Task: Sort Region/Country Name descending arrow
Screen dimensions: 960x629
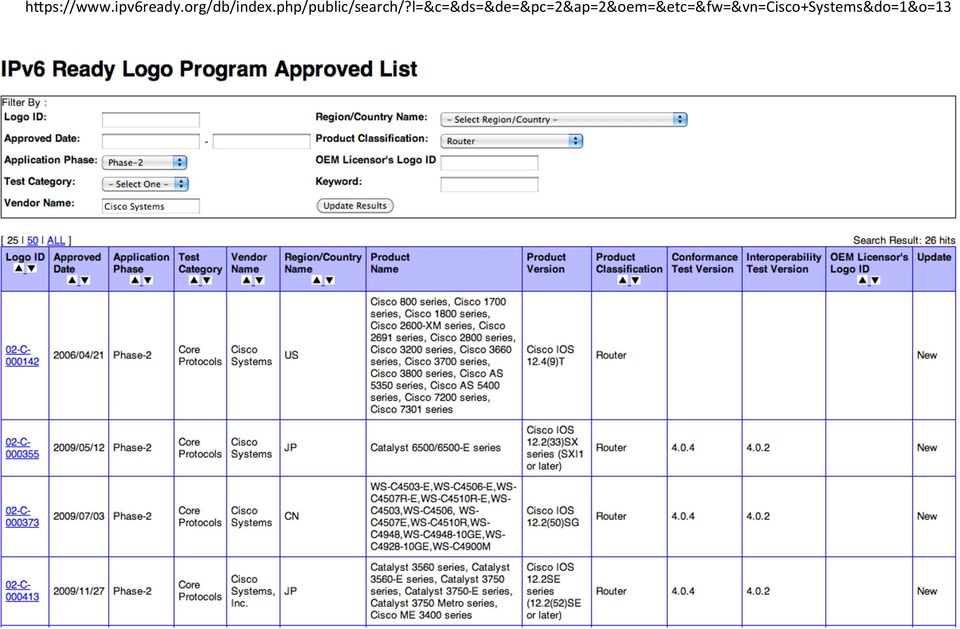Action: pos(329,280)
